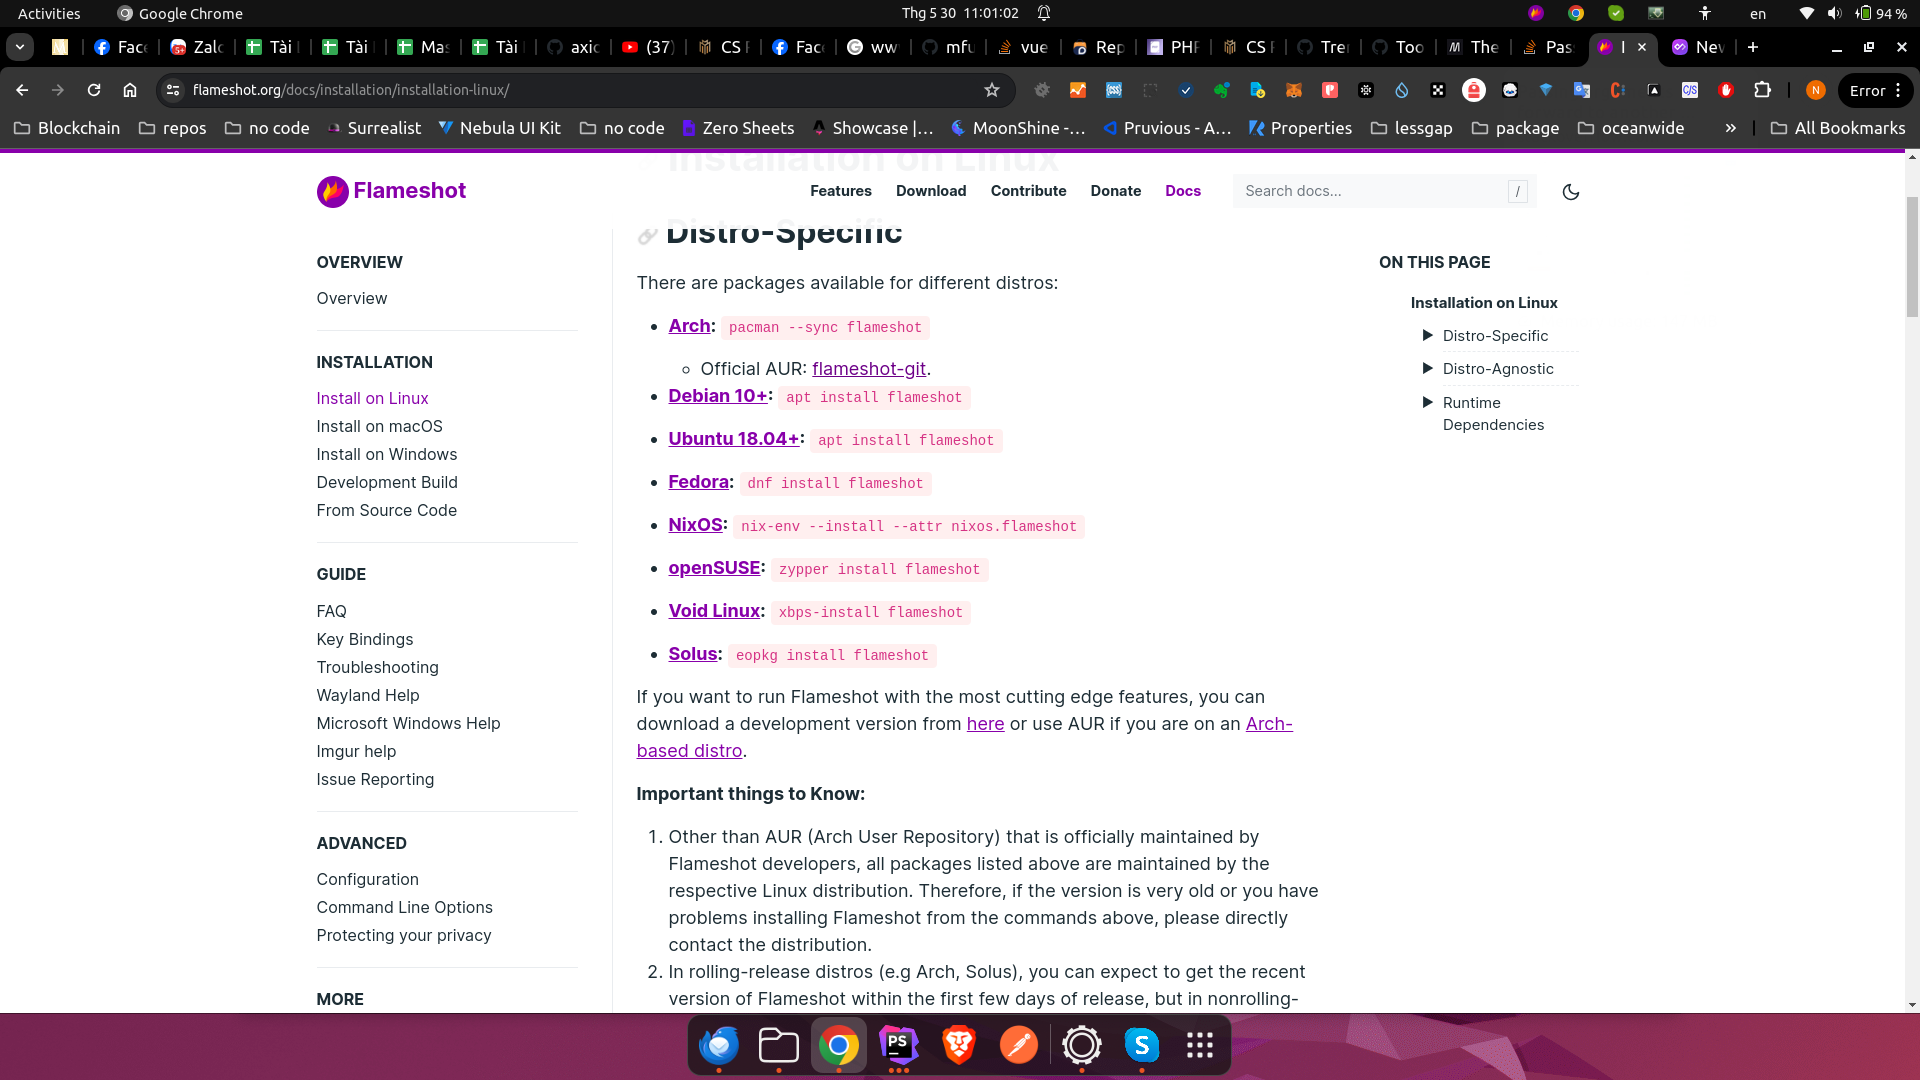Open the All Bookmarks folder
1920x1080 pixels.
click(1838, 128)
